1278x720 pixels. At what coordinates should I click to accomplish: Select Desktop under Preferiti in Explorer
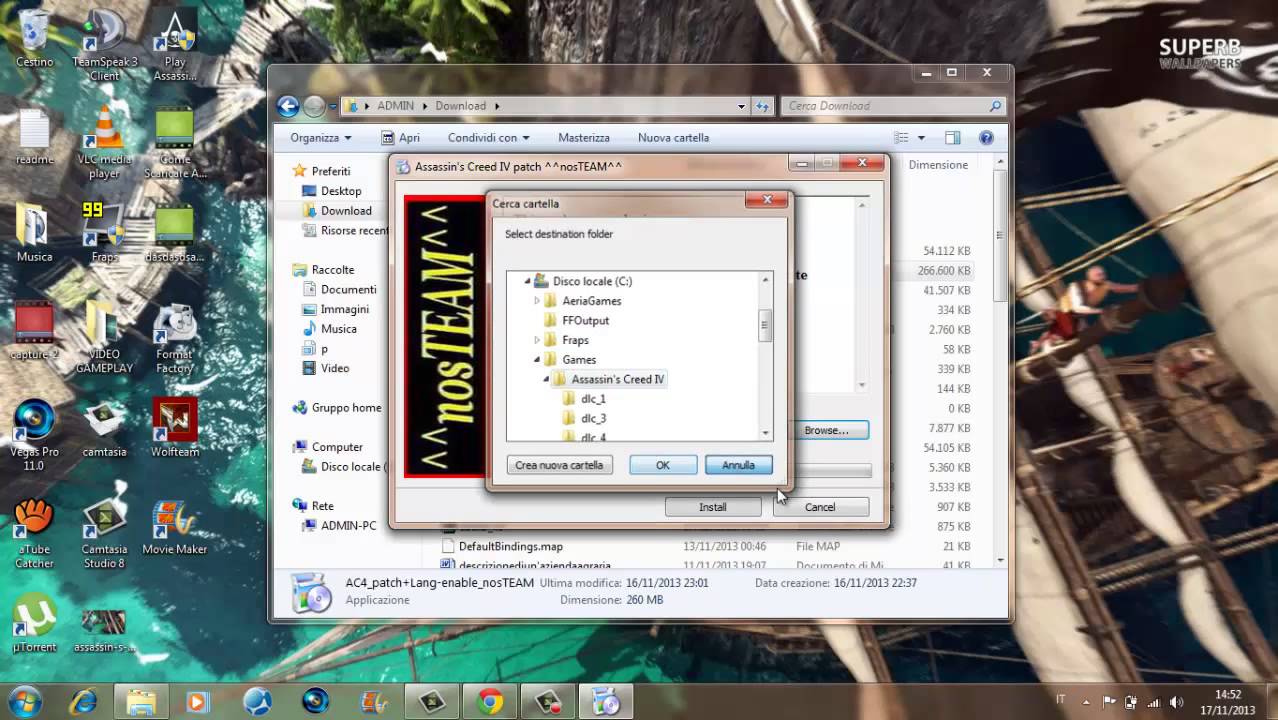click(x=341, y=191)
